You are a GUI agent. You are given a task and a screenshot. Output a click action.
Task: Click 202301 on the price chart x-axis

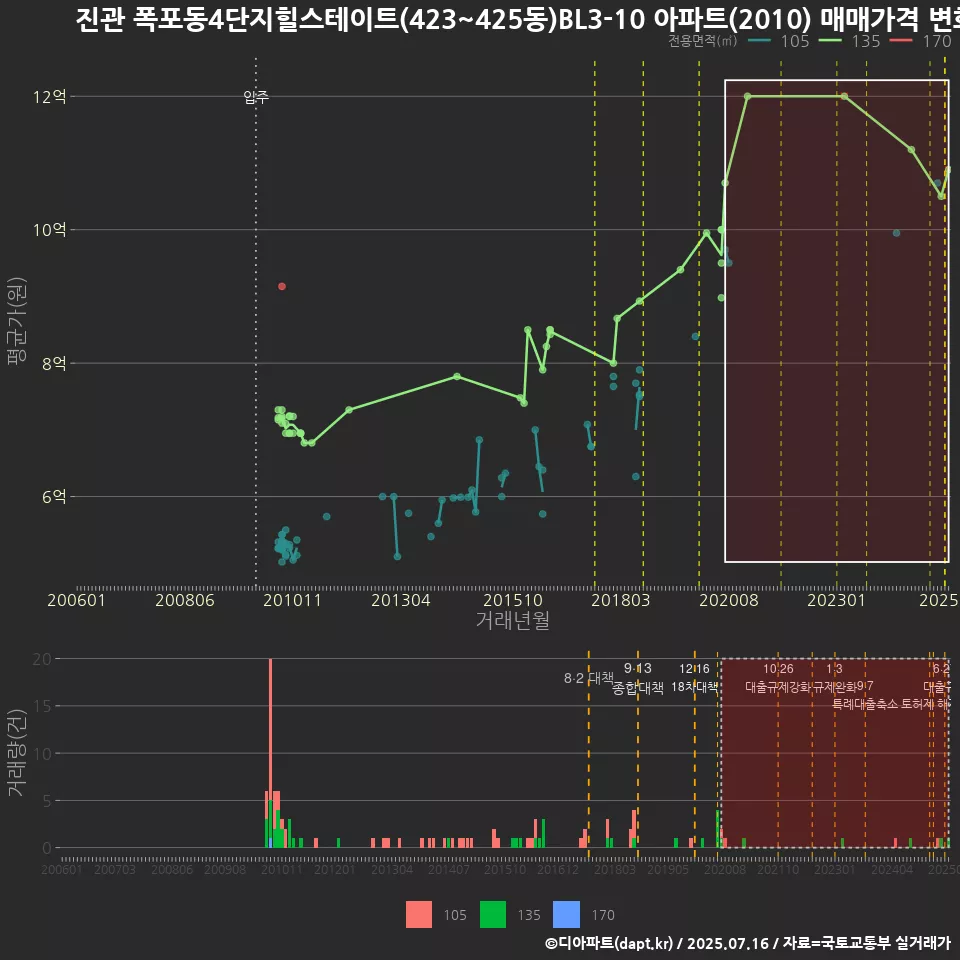click(836, 600)
